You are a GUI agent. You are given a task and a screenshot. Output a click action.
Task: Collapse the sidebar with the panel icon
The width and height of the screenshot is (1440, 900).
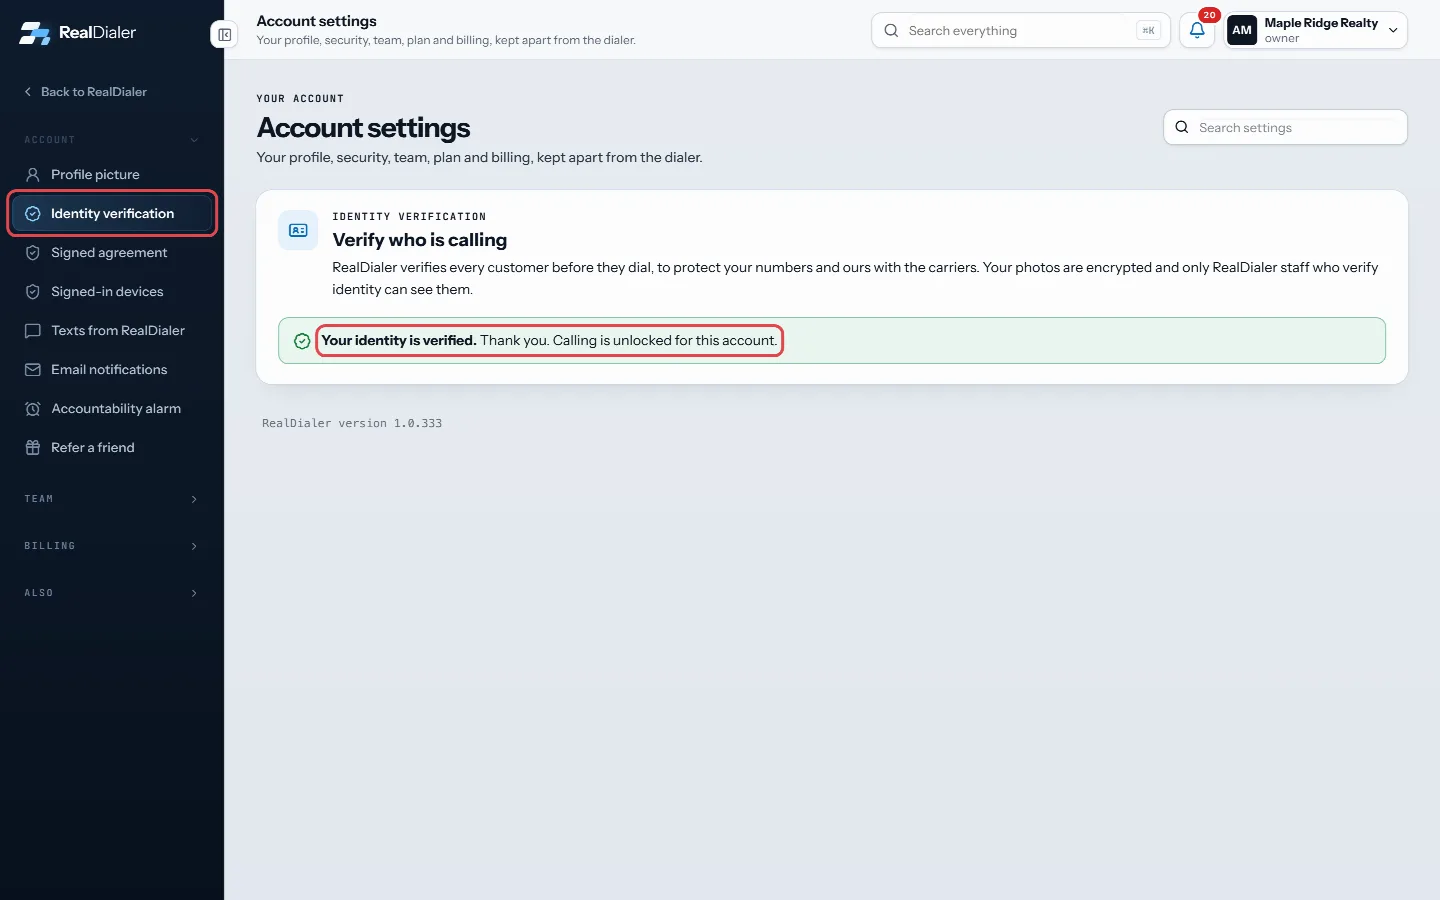(225, 35)
